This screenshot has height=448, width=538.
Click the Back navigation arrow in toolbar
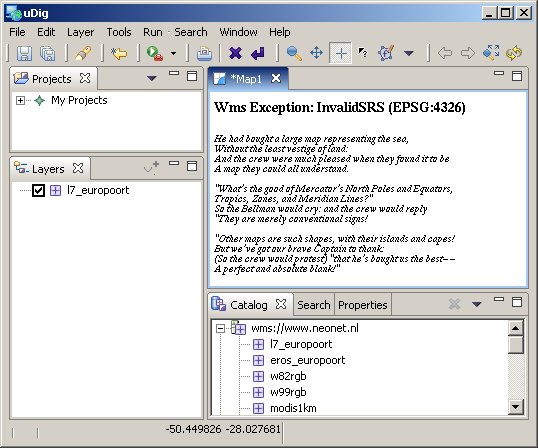point(445,53)
